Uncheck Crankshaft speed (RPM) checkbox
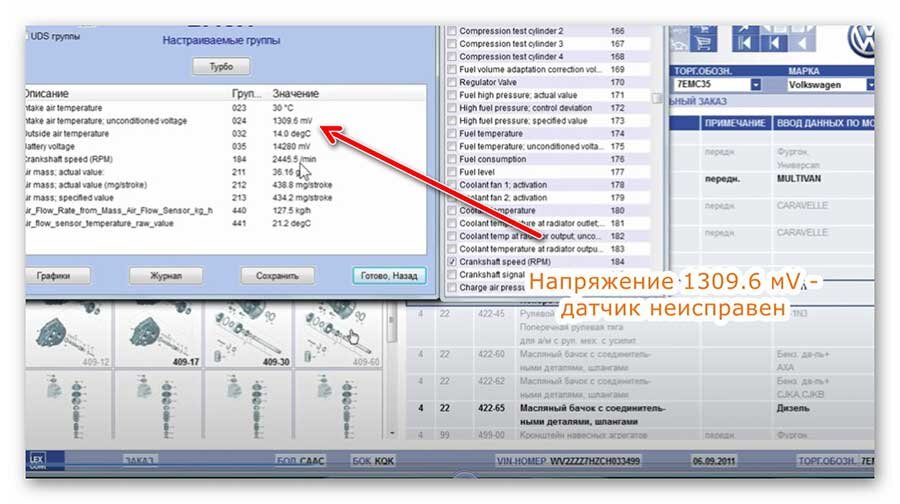 (452, 261)
